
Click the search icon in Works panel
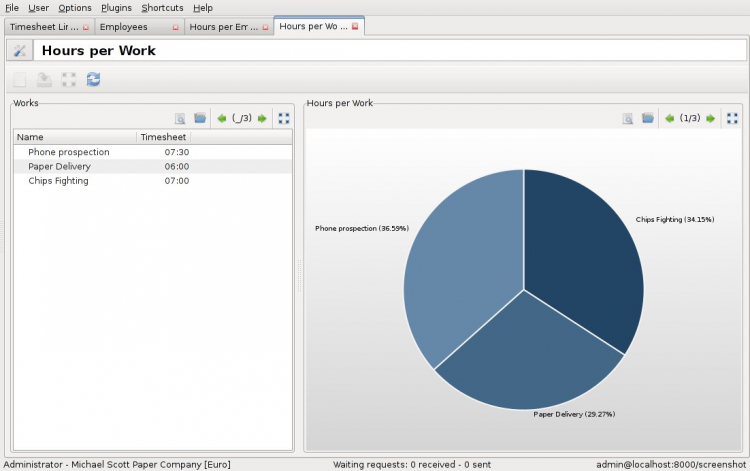pos(180,119)
